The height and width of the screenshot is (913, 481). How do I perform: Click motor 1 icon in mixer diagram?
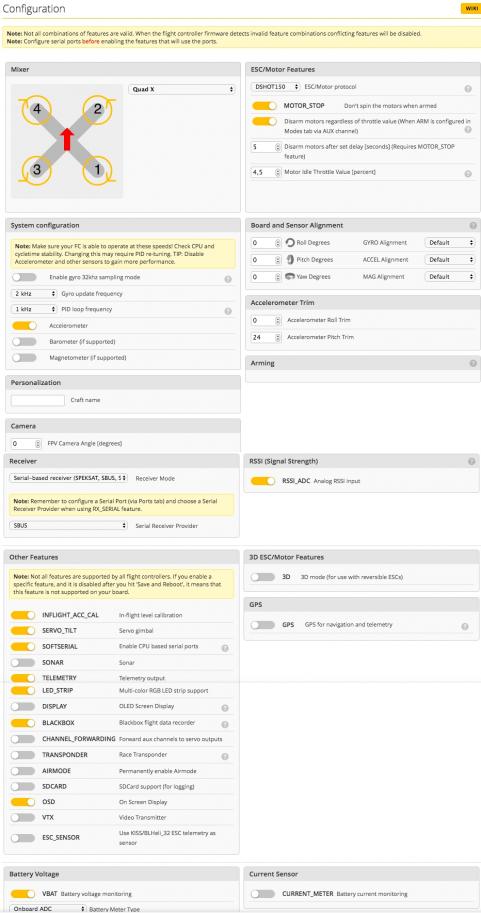coord(97,170)
